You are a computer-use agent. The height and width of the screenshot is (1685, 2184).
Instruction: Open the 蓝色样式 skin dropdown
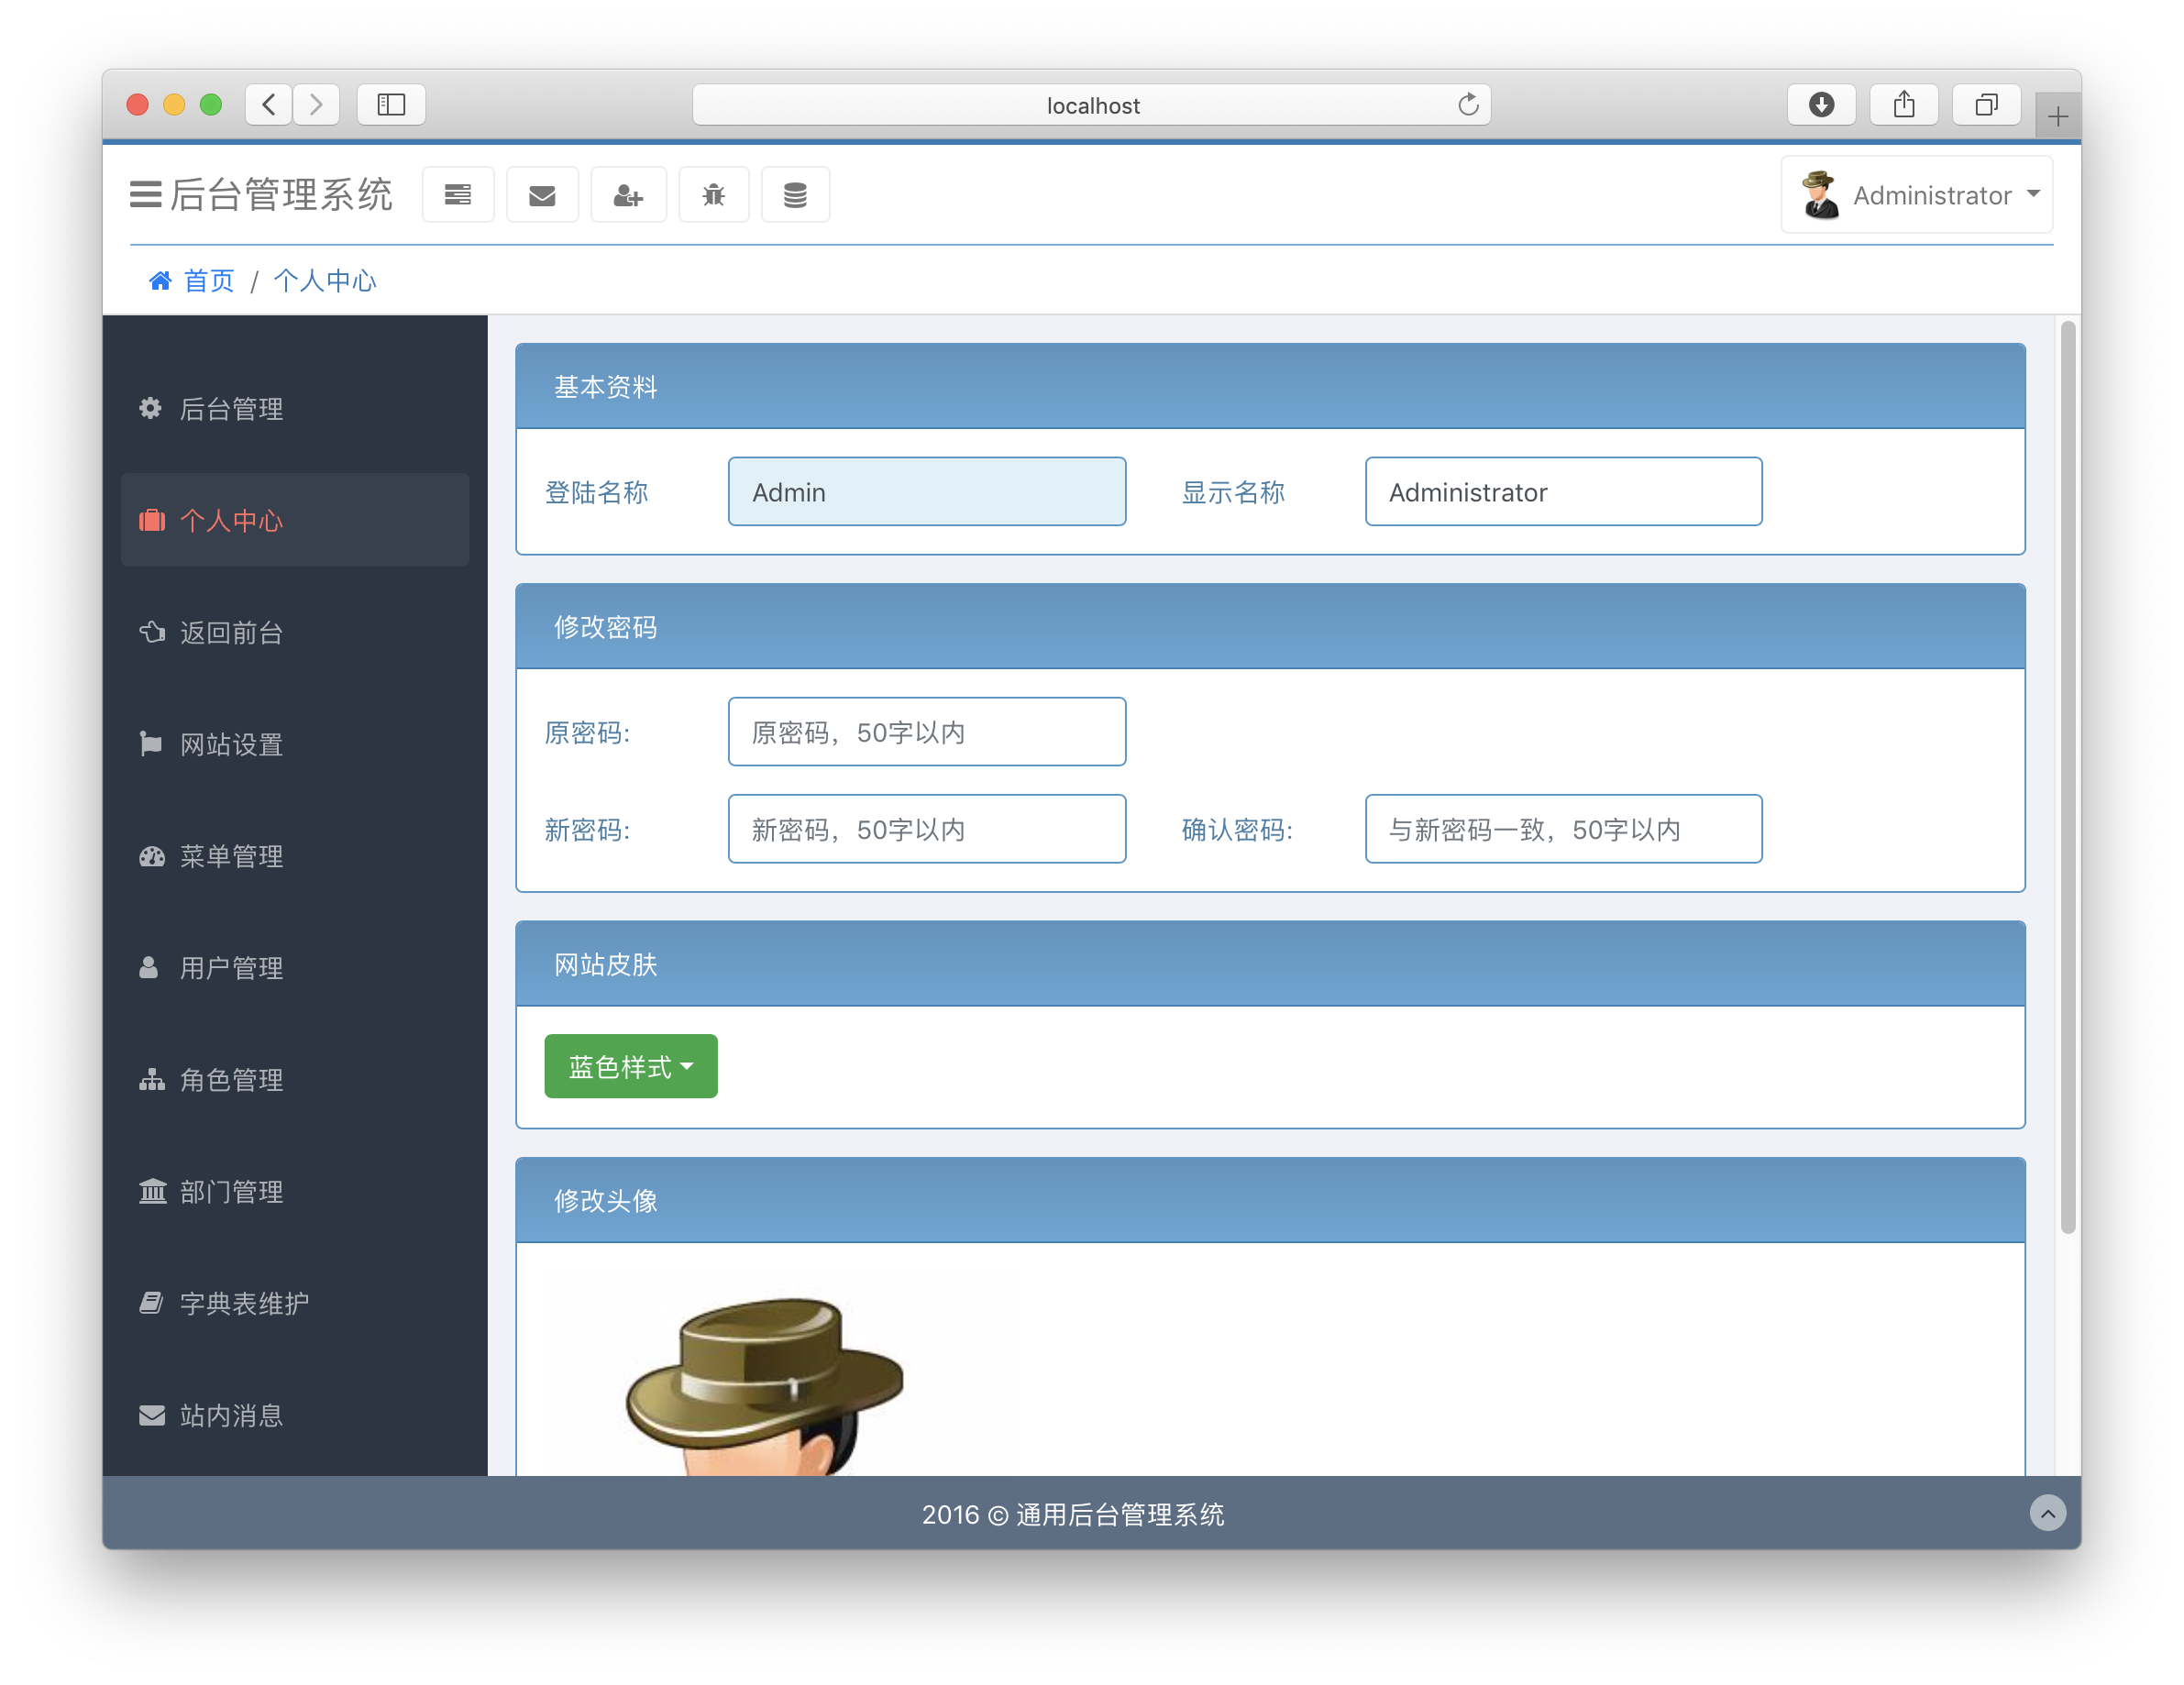coord(631,1066)
